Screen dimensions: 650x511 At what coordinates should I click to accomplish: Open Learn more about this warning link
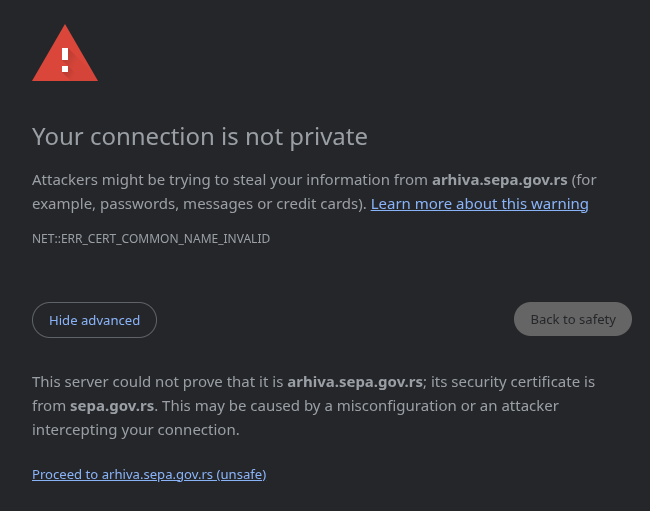[480, 204]
